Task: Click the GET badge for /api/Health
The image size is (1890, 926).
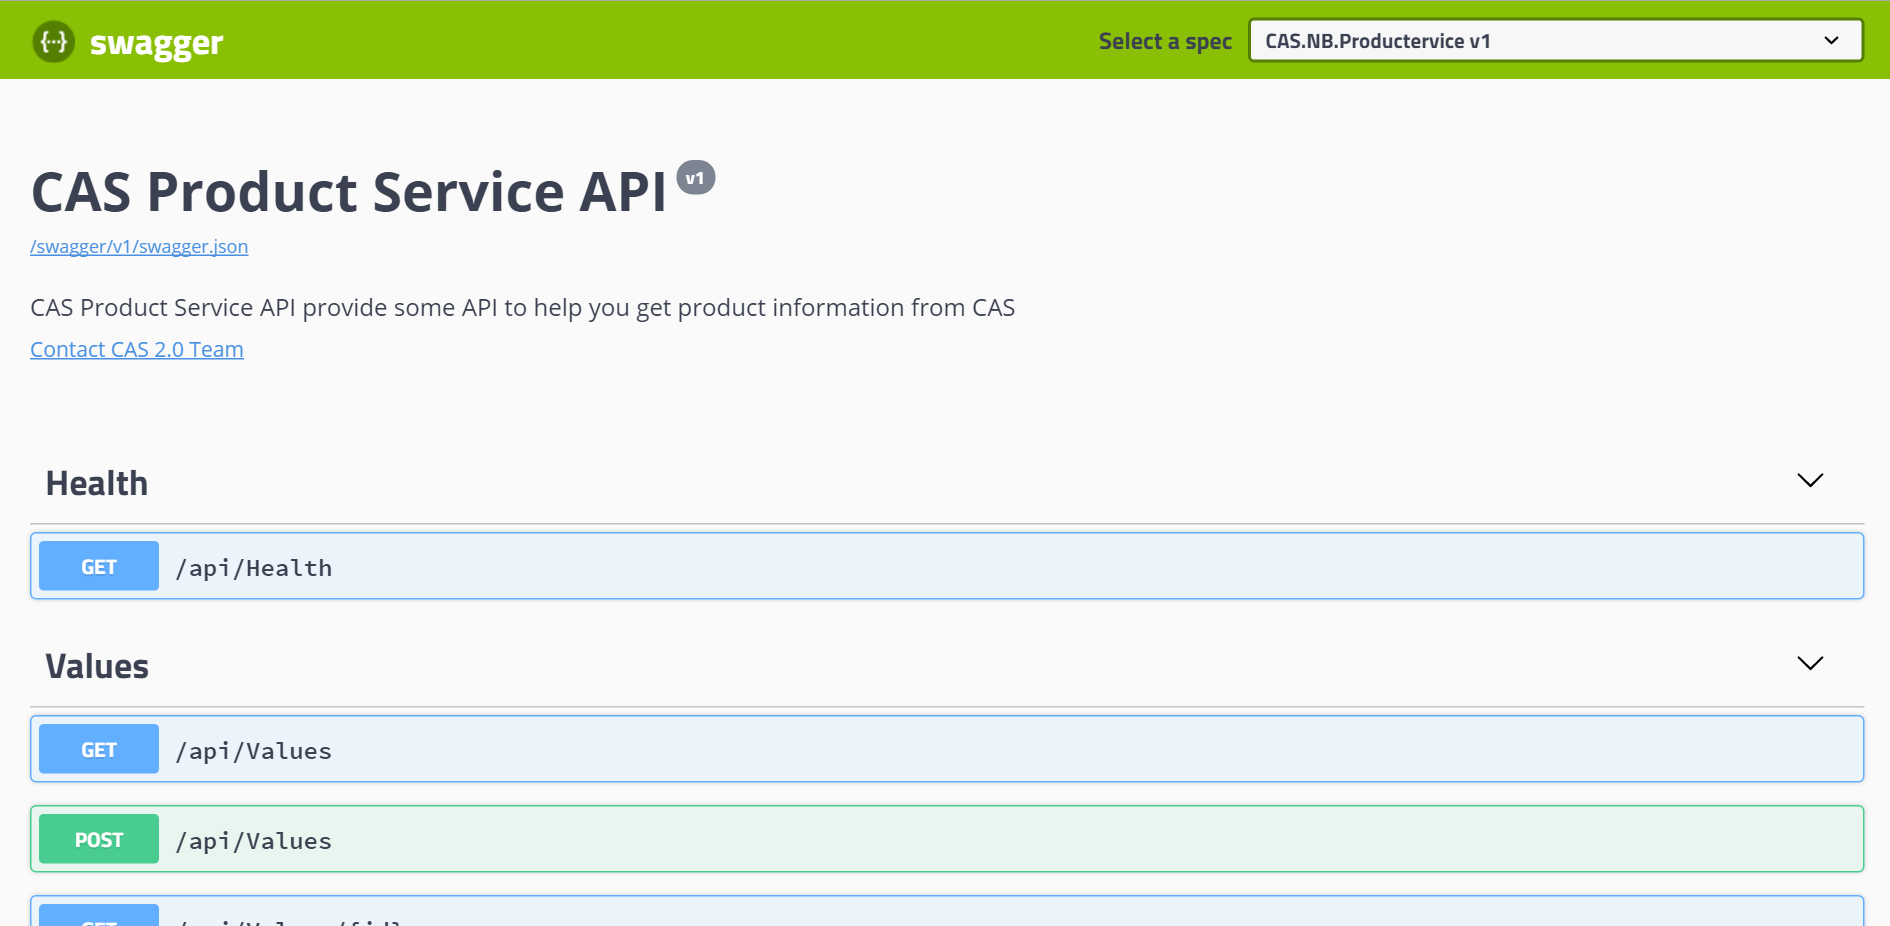Action: 99,567
